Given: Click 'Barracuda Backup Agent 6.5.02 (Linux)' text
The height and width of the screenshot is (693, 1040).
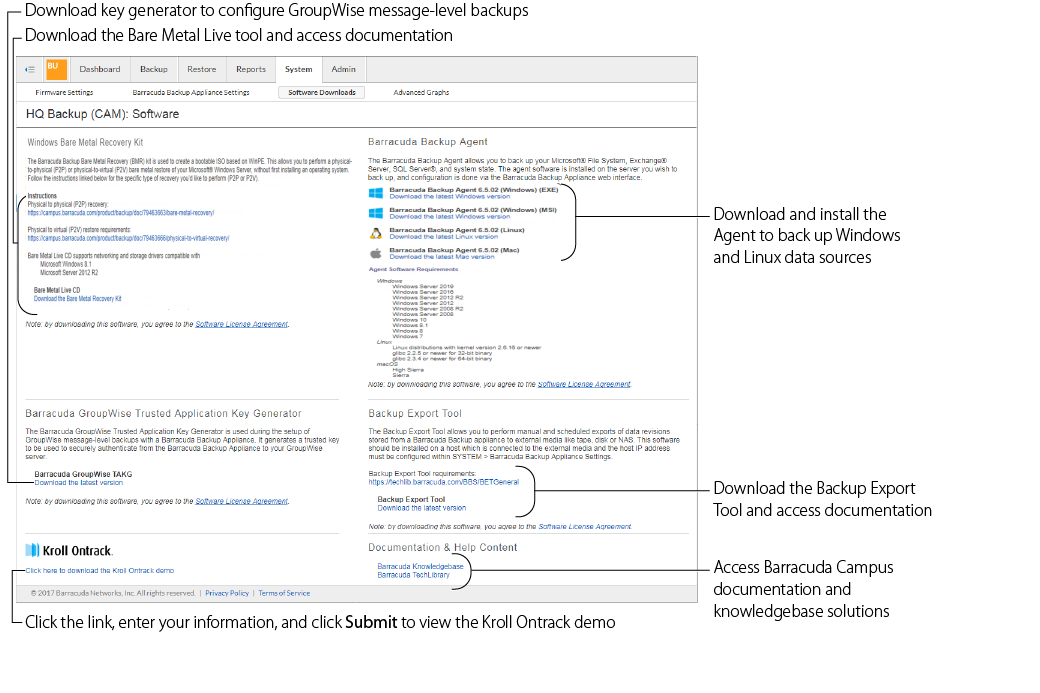Looking at the screenshot, I should click(x=457, y=229).
